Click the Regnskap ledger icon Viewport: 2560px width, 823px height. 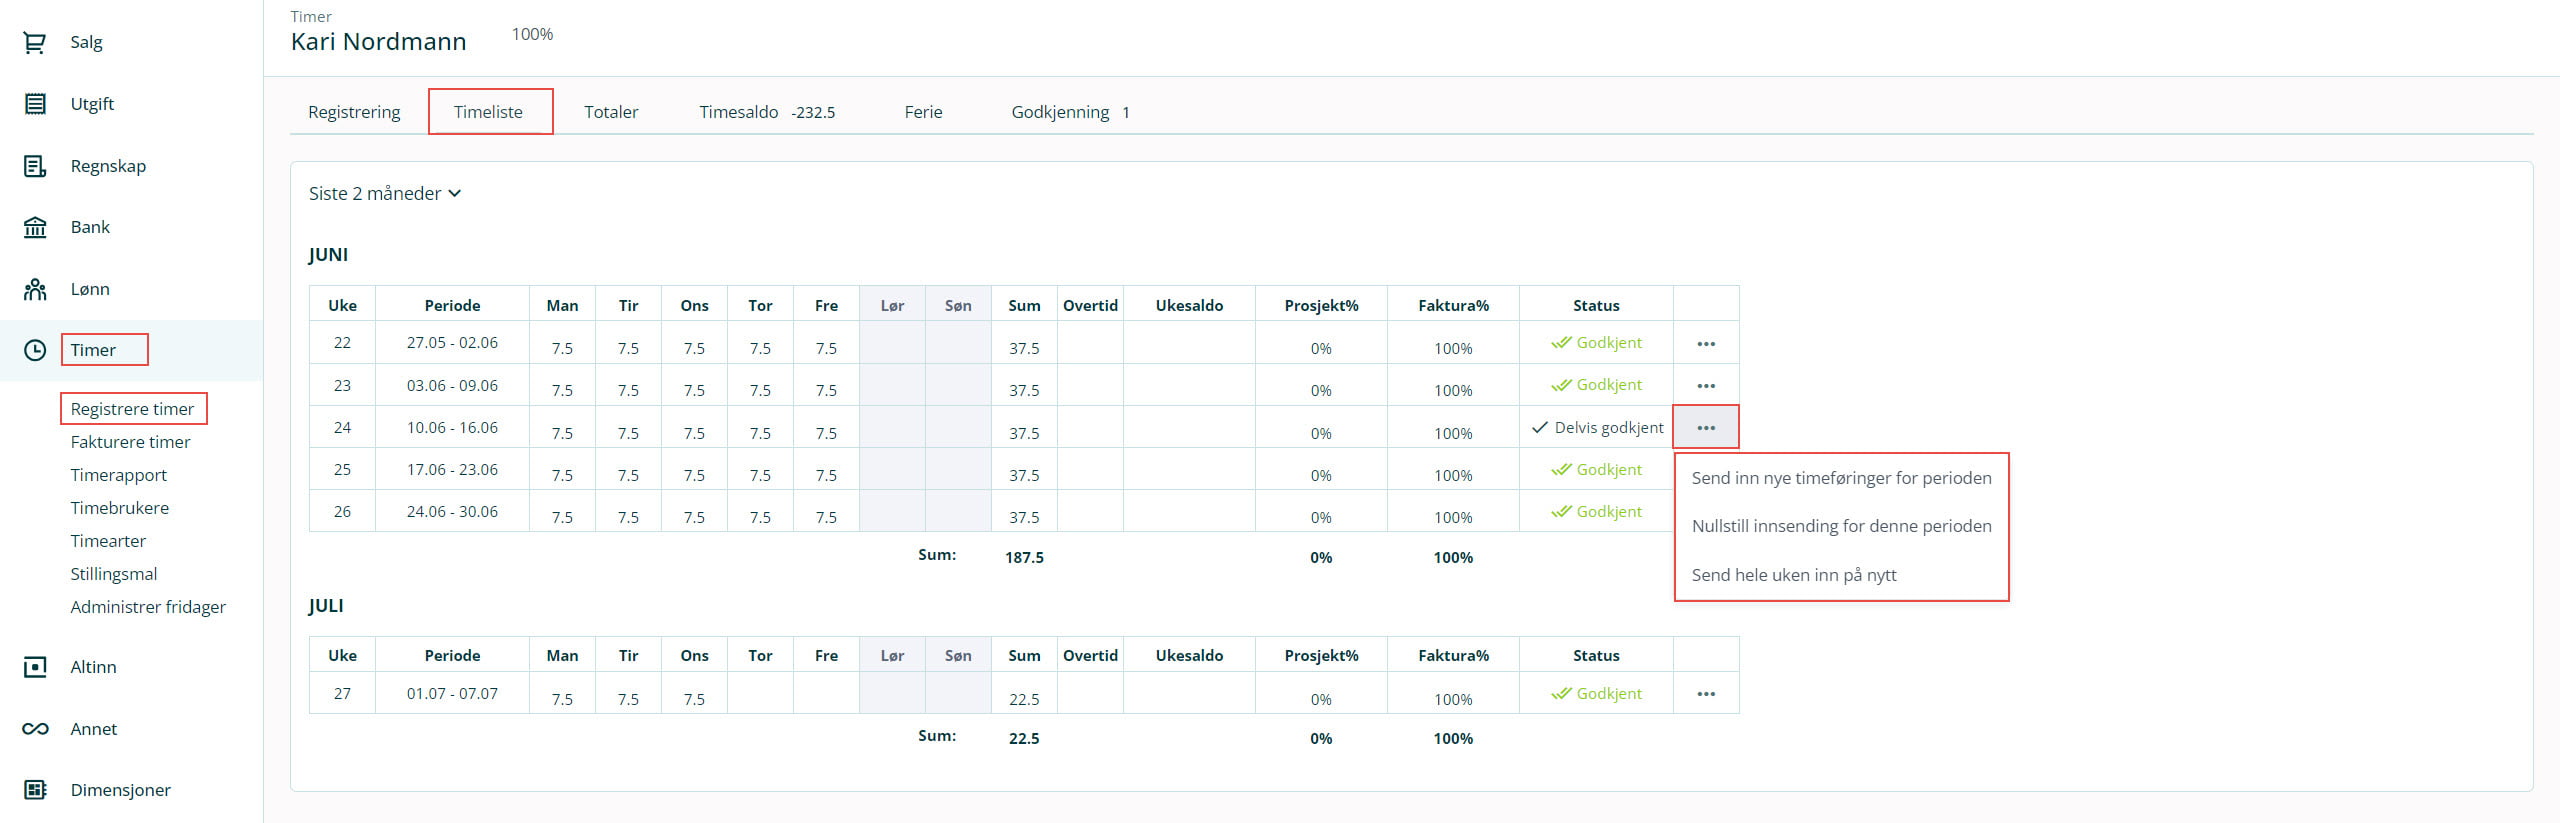pos(35,166)
